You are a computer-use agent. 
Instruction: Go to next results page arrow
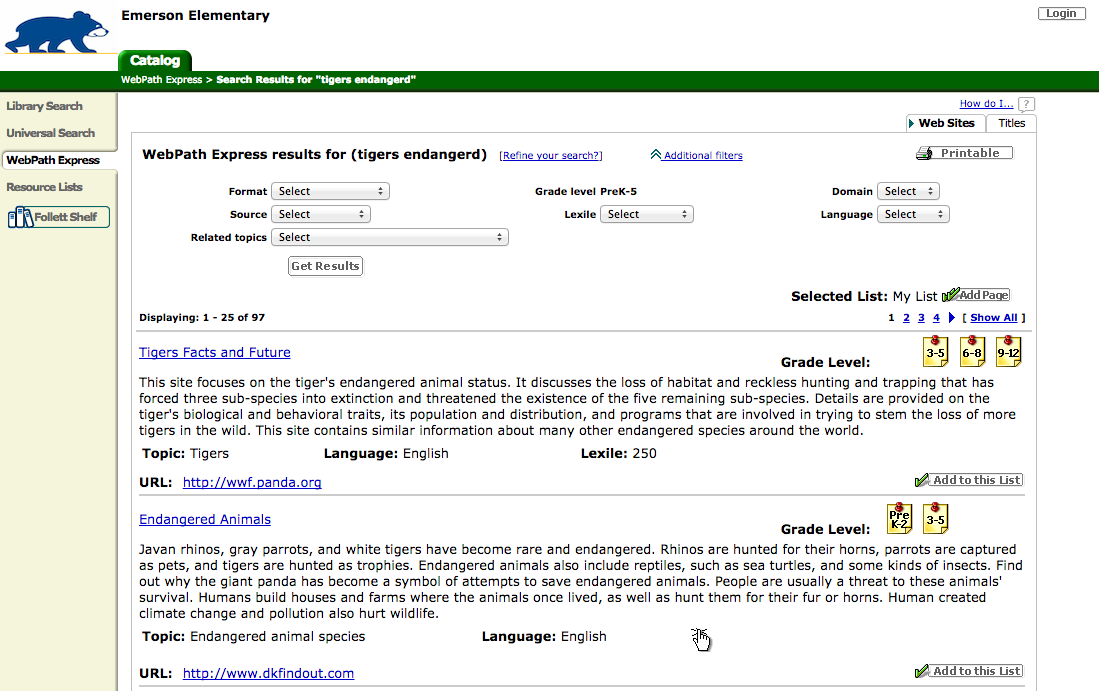(x=951, y=317)
